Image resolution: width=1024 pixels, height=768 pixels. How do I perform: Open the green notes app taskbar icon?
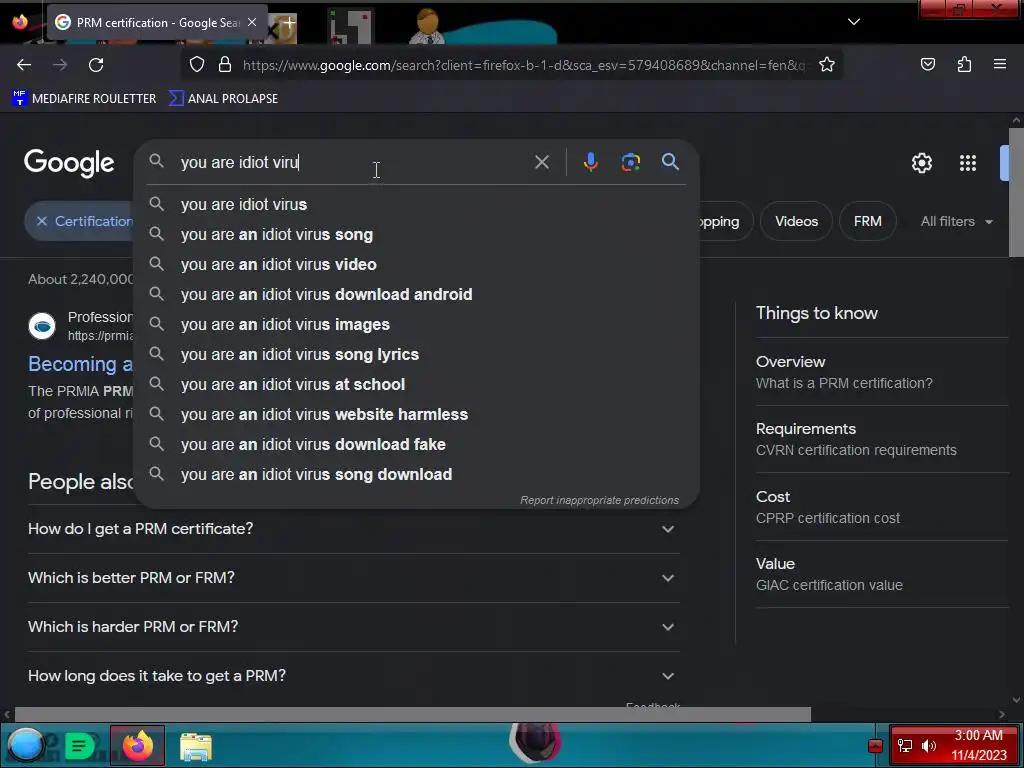click(79, 746)
